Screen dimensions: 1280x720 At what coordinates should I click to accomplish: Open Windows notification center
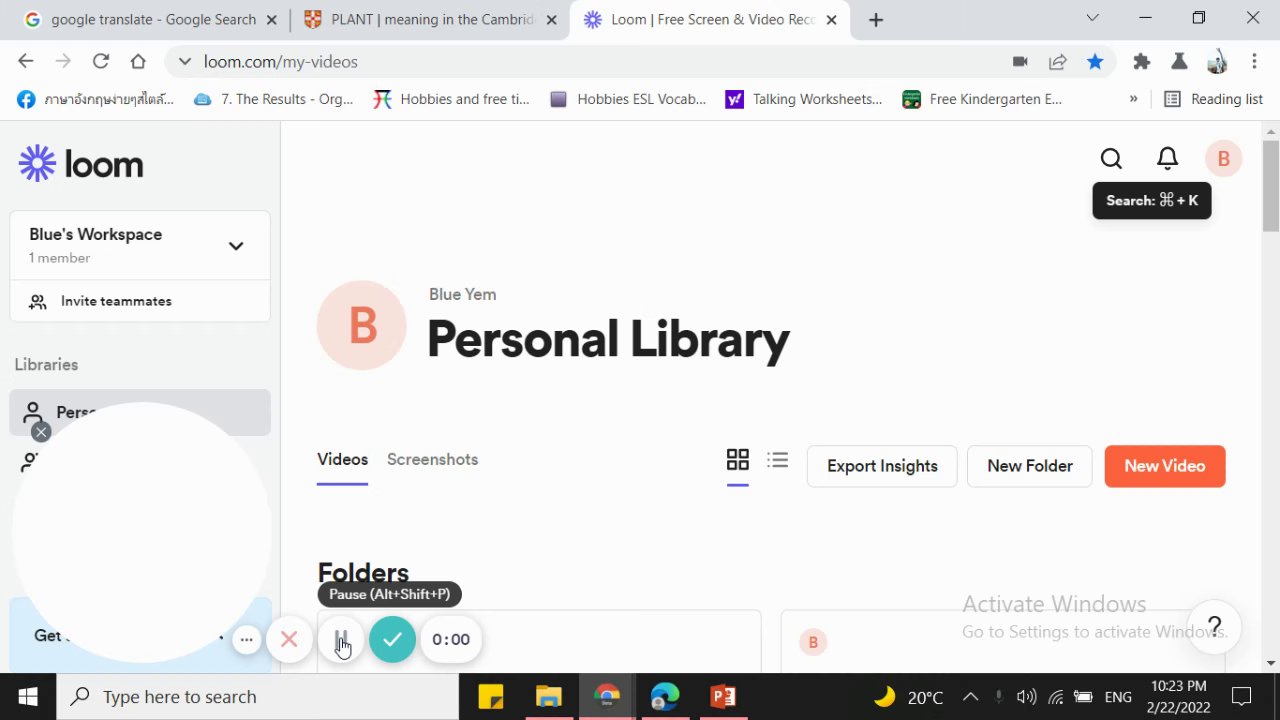click(1241, 697)
